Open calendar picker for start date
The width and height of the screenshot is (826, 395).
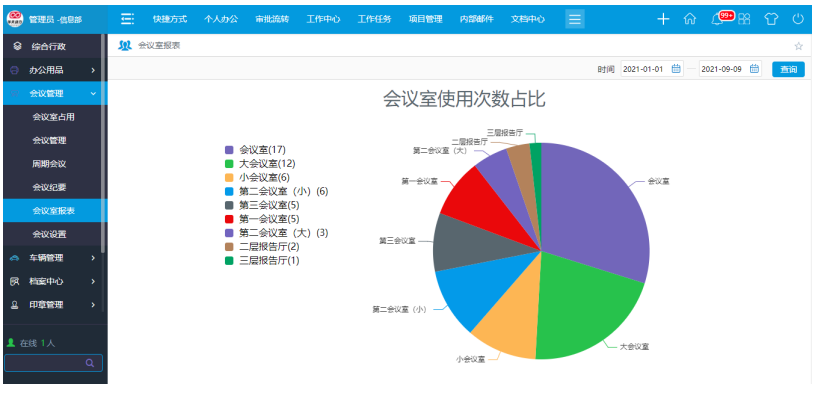(x=676, y=68)
